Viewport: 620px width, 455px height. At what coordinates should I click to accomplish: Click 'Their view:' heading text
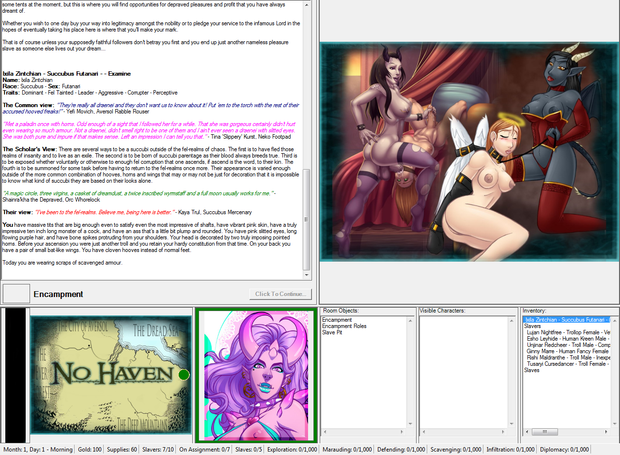click(17, 212)
